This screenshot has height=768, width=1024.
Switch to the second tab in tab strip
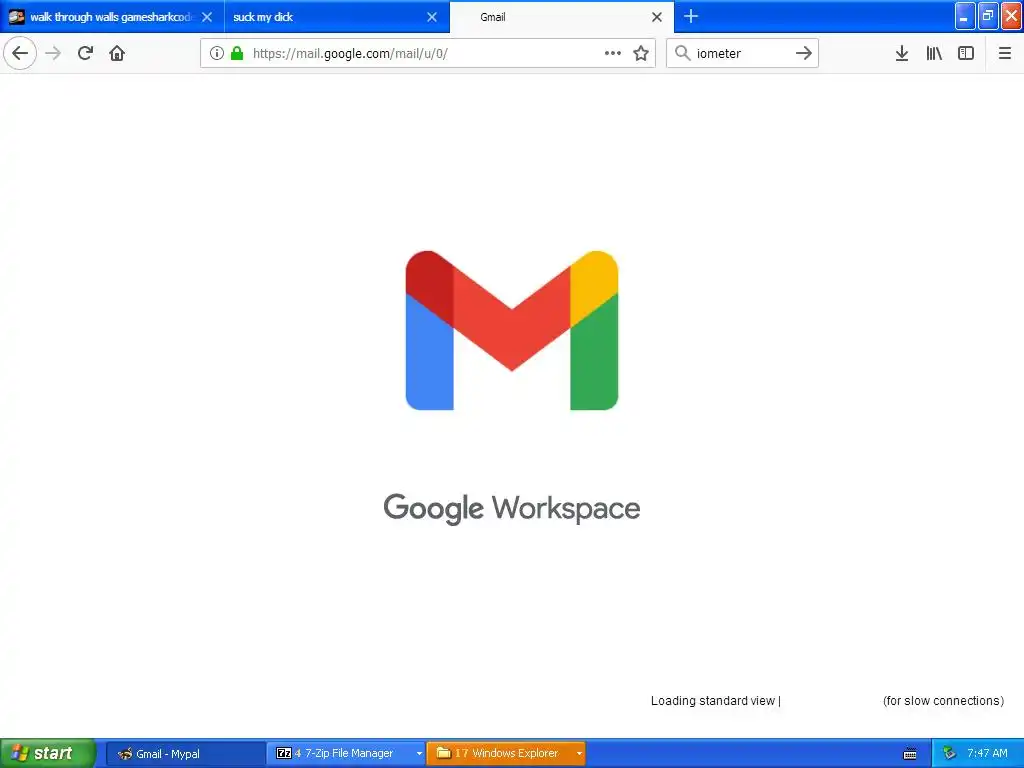pyautogui.click(x=337, y=17)
